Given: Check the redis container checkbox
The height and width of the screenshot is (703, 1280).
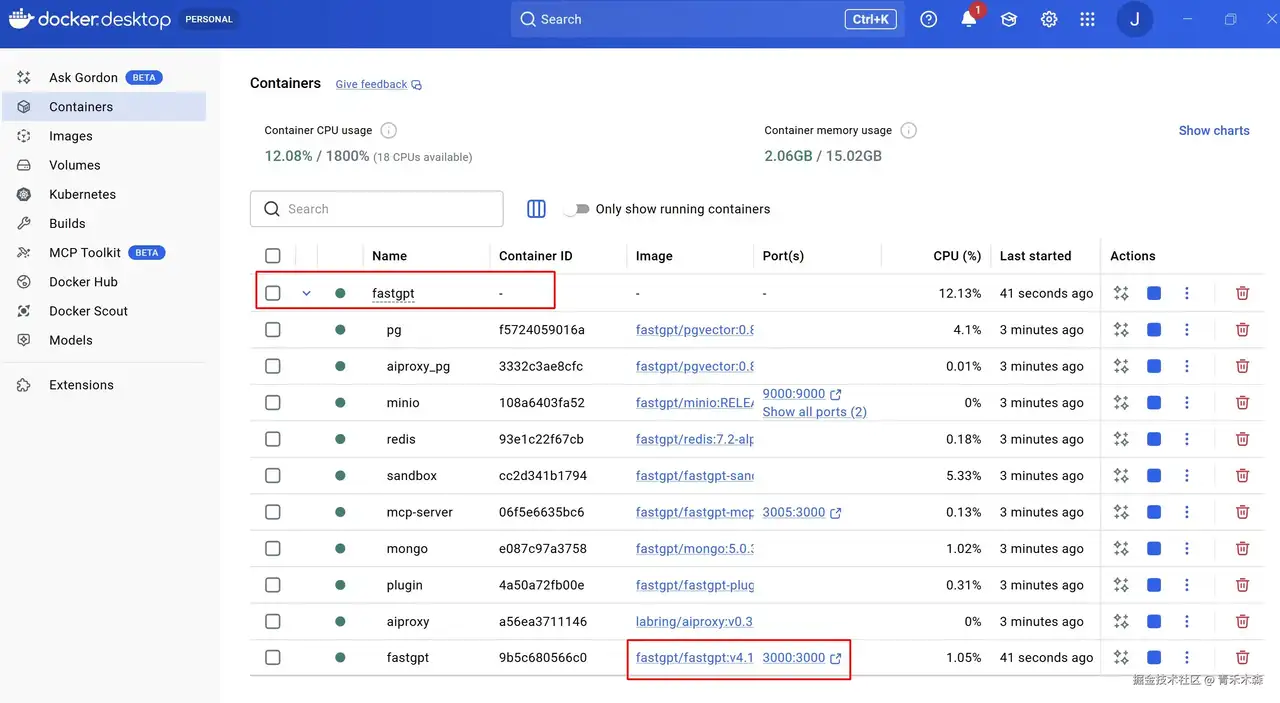Looking at the screenshot, I should pos(273,439).
